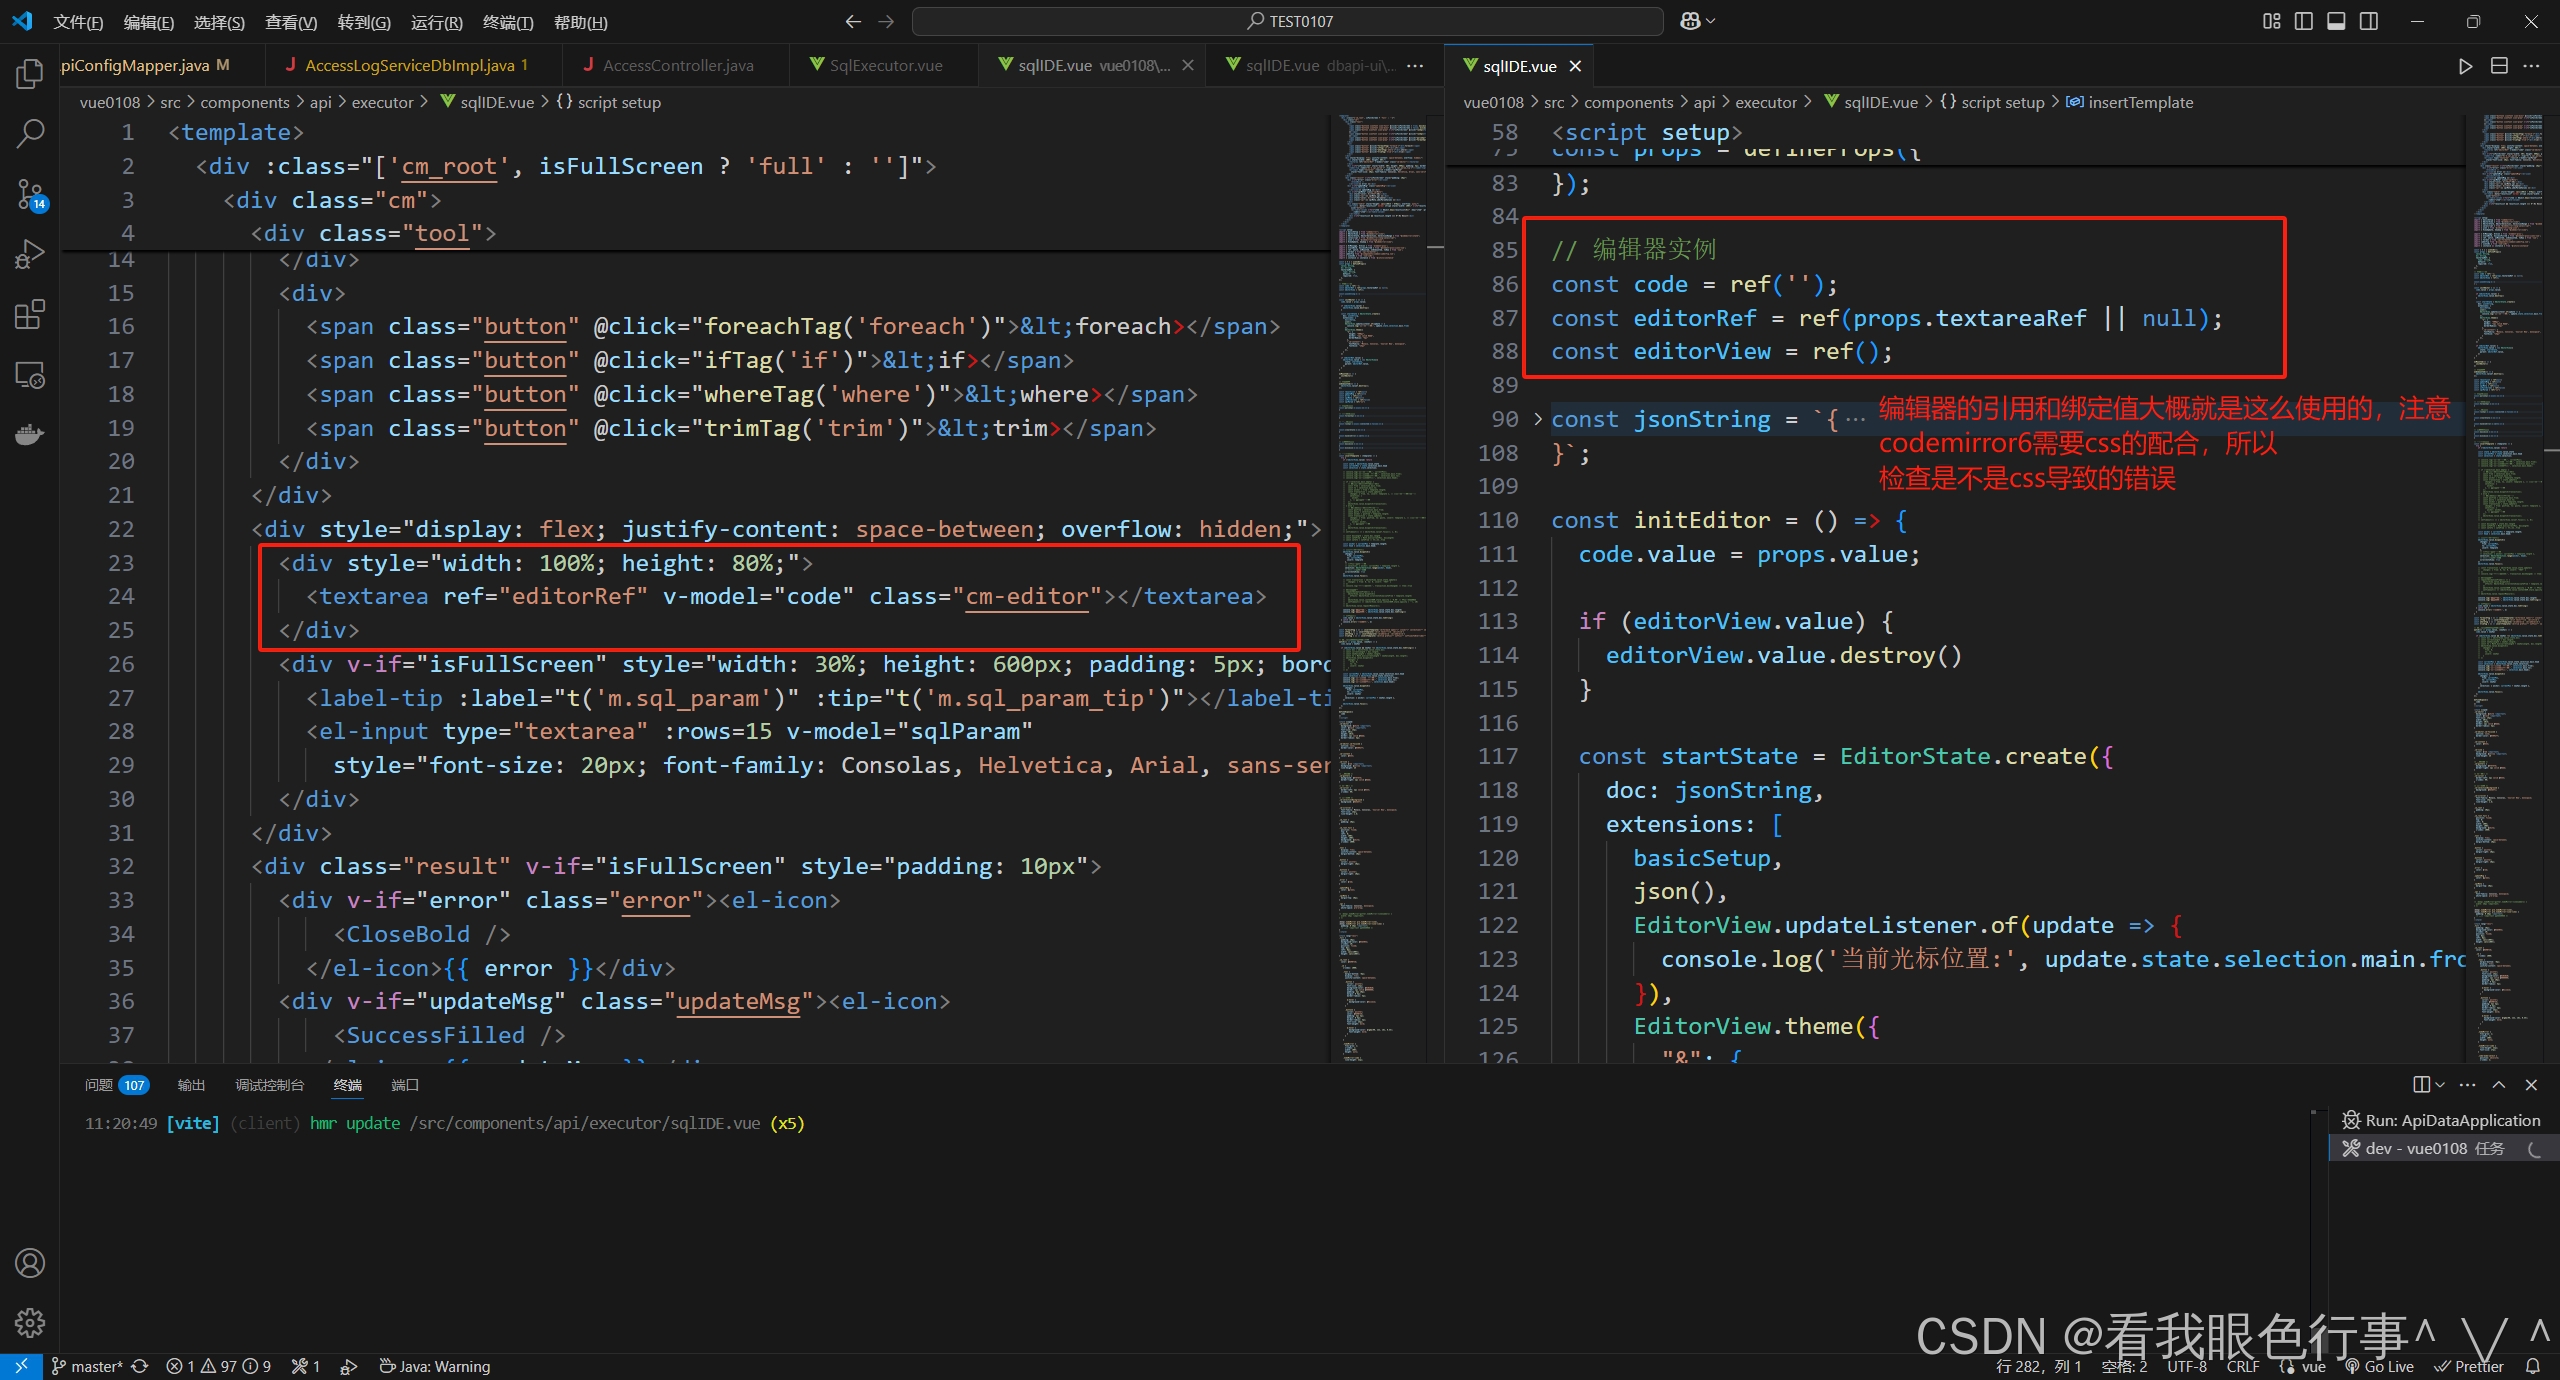Image resolution: width=2560 pixels, height=1380 pixels.
Task: Collapse the jsonString code fold at line 90
Action: (1537, 419)
